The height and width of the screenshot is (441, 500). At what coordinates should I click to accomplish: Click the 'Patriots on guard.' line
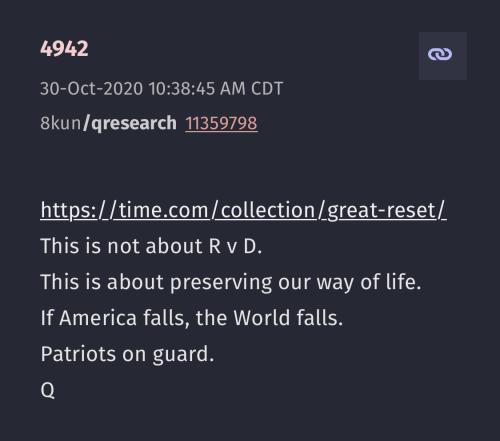pyautogui.click(x=127, y=354)
